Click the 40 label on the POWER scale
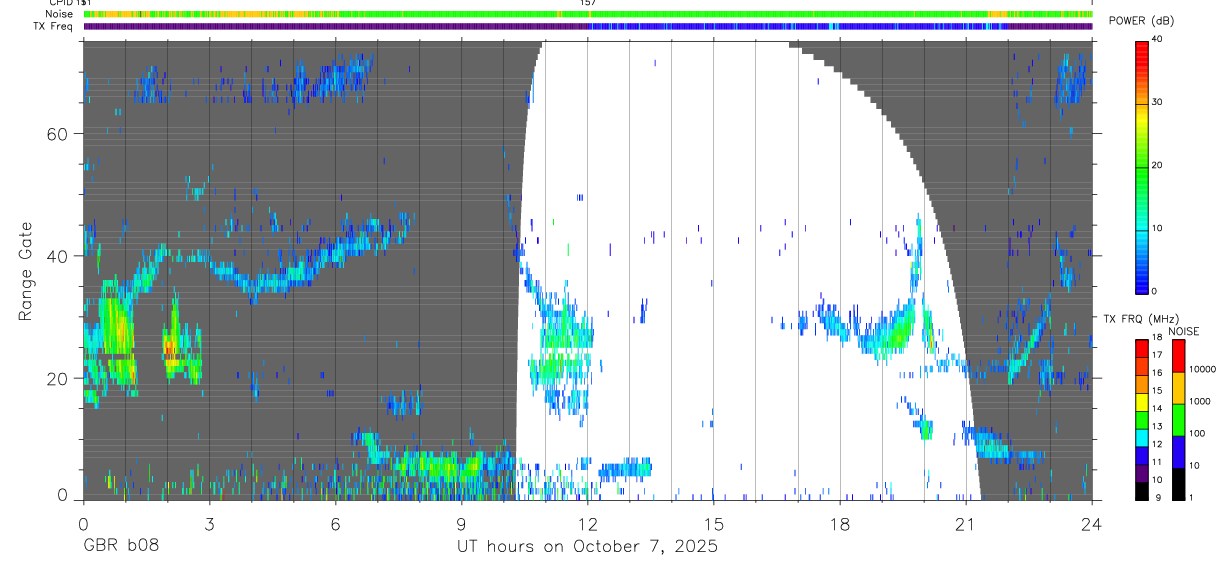The image size is (1228, 567). click(1157, 40)
